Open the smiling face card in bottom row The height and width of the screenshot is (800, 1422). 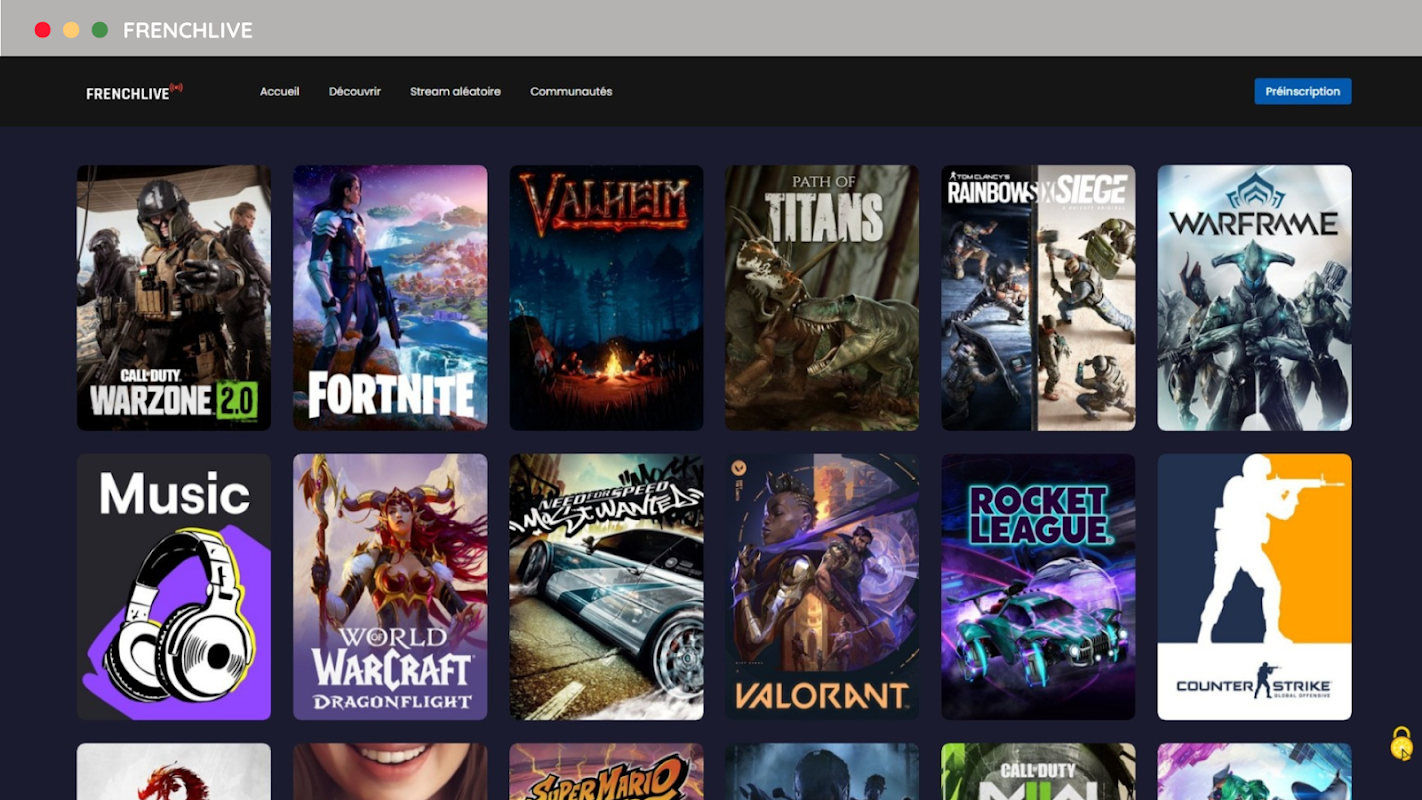[x=390, y=772]
